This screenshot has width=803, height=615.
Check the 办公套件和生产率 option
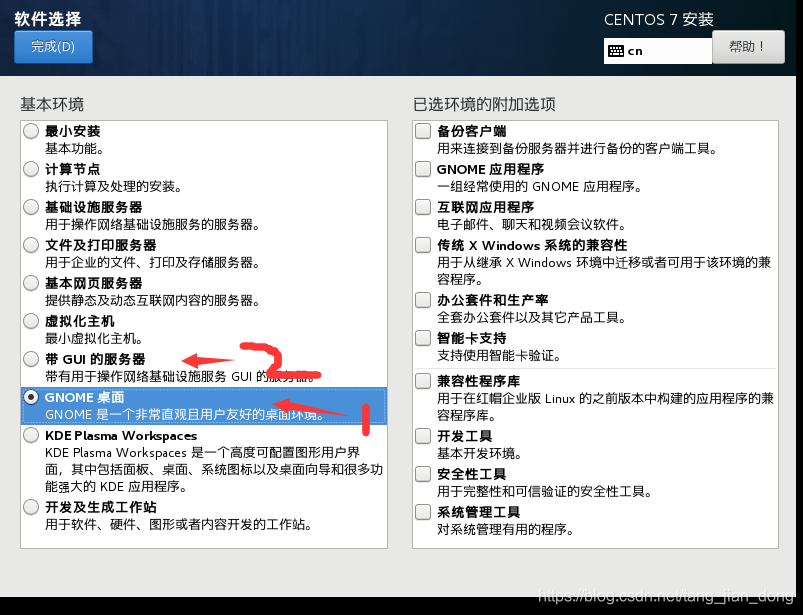click(x=423, y=300)
